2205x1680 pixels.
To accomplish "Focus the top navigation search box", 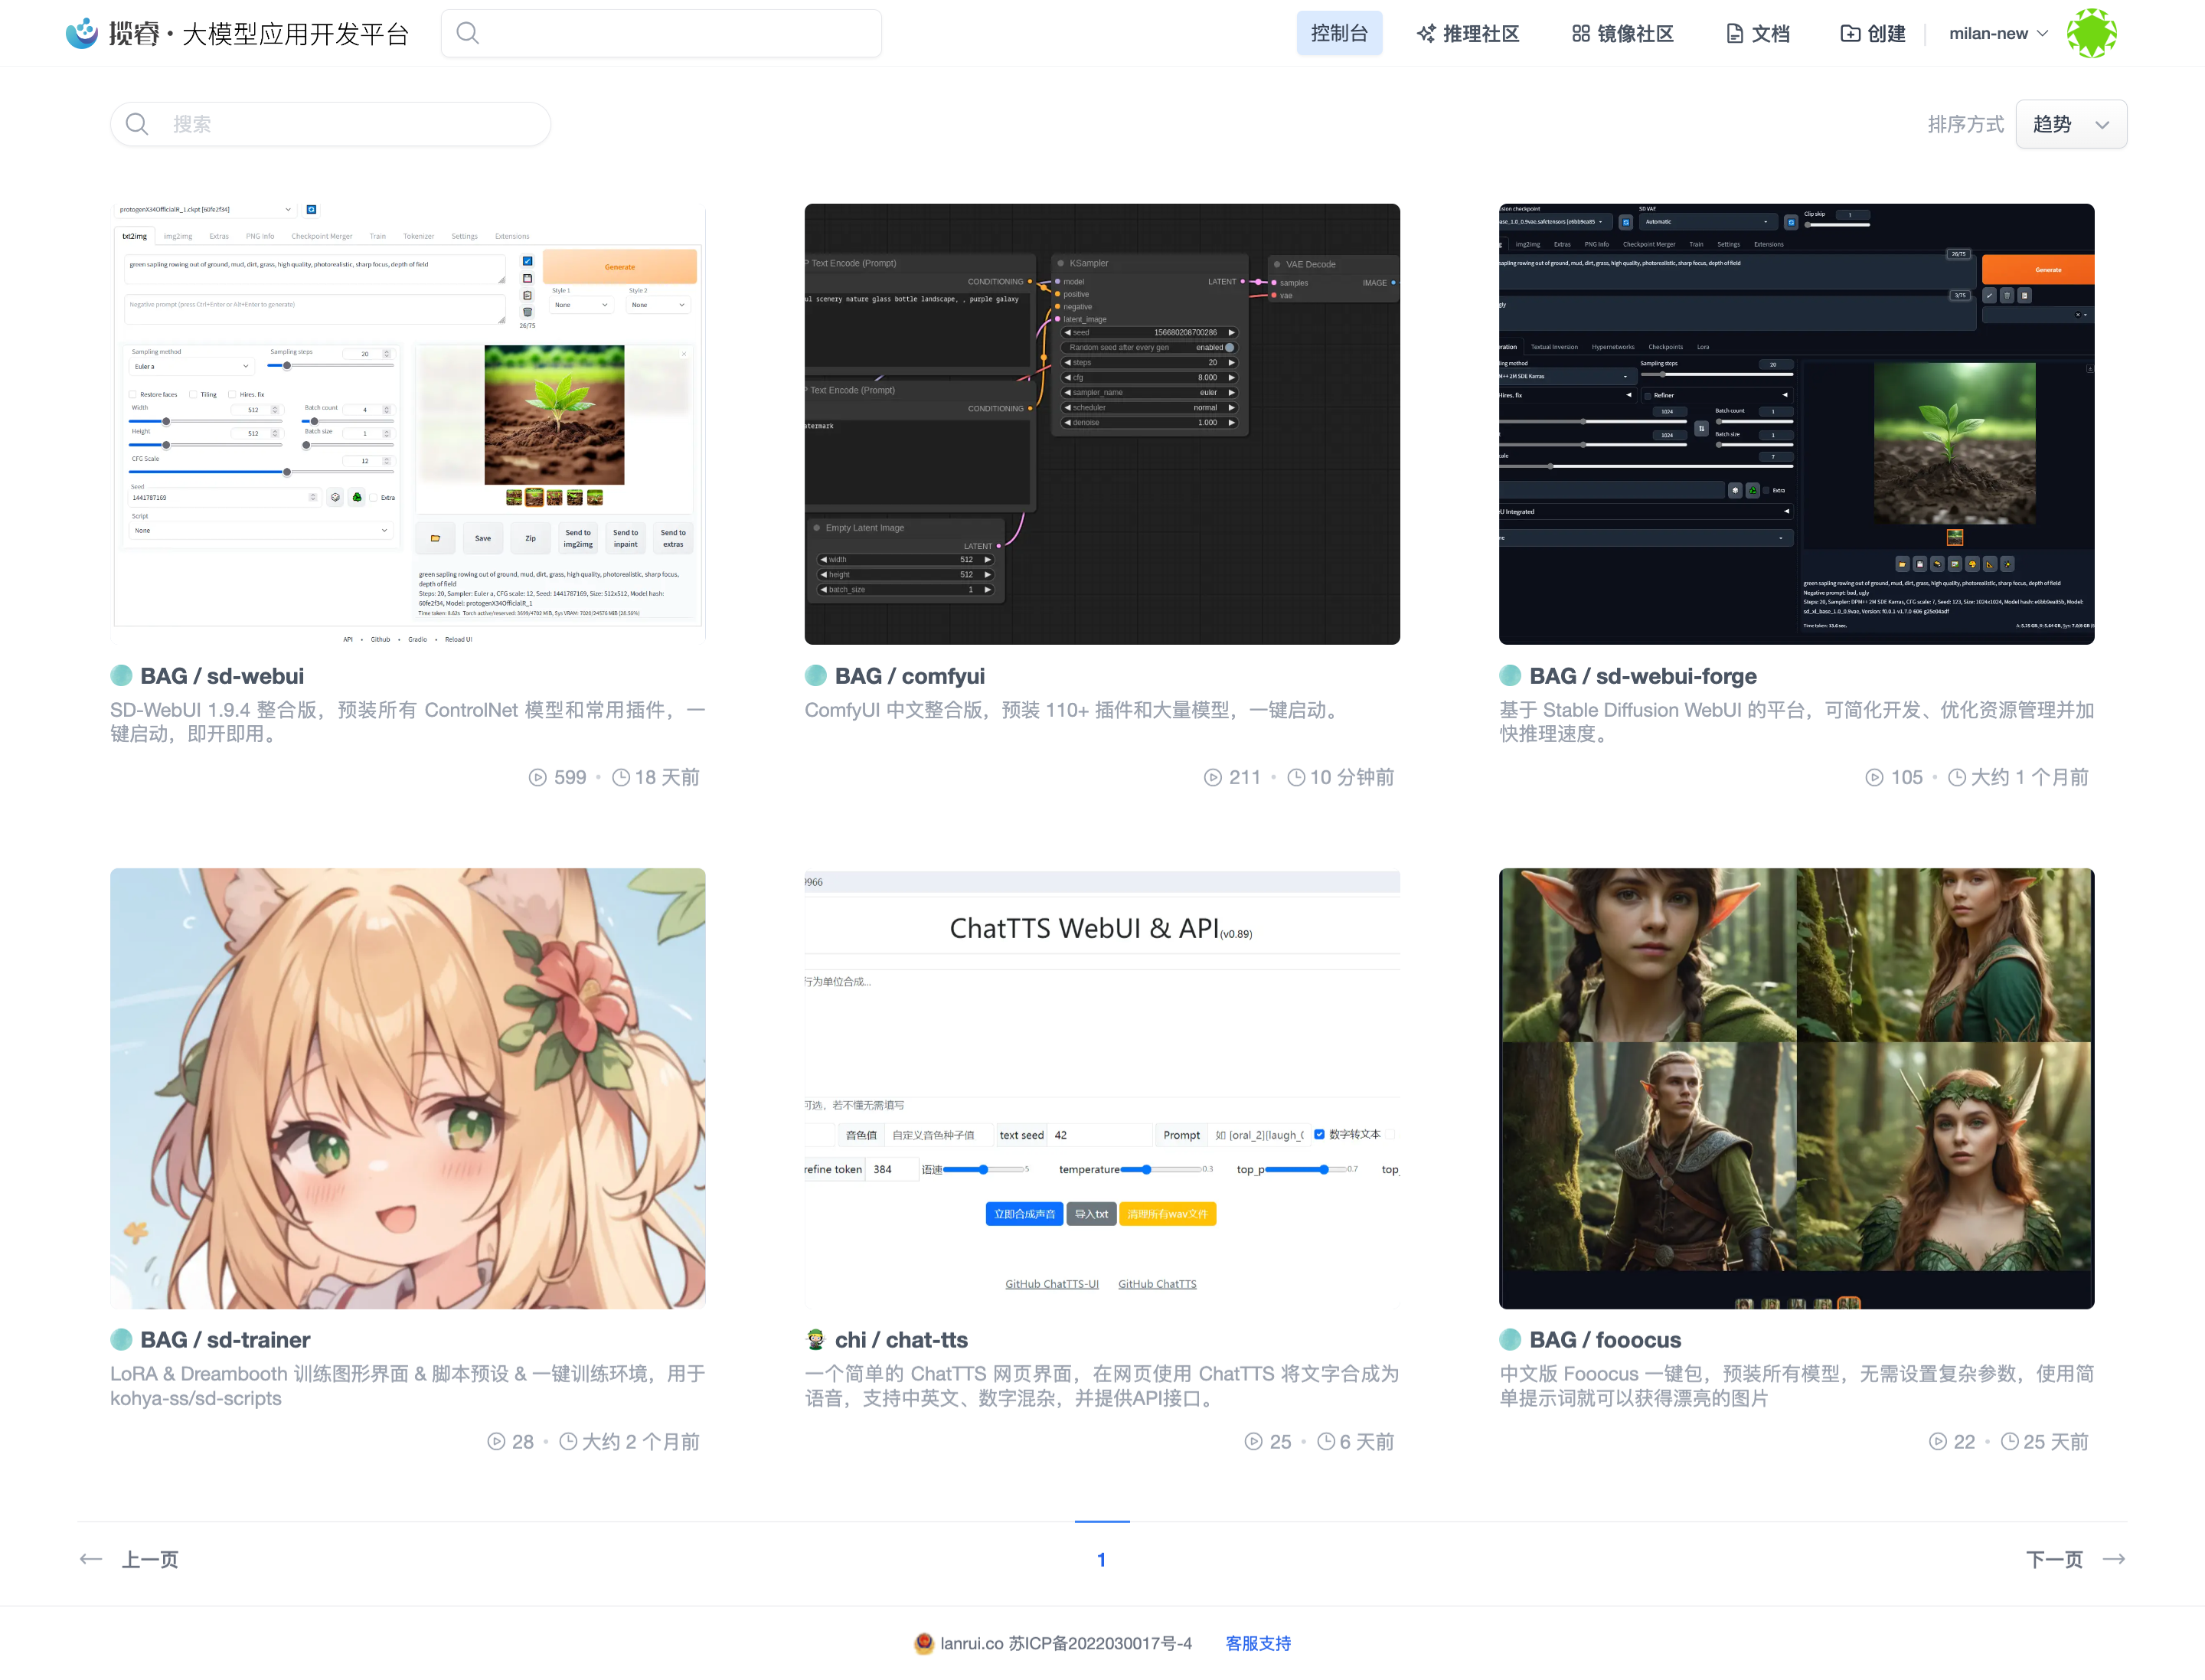I will pos(661,33).
